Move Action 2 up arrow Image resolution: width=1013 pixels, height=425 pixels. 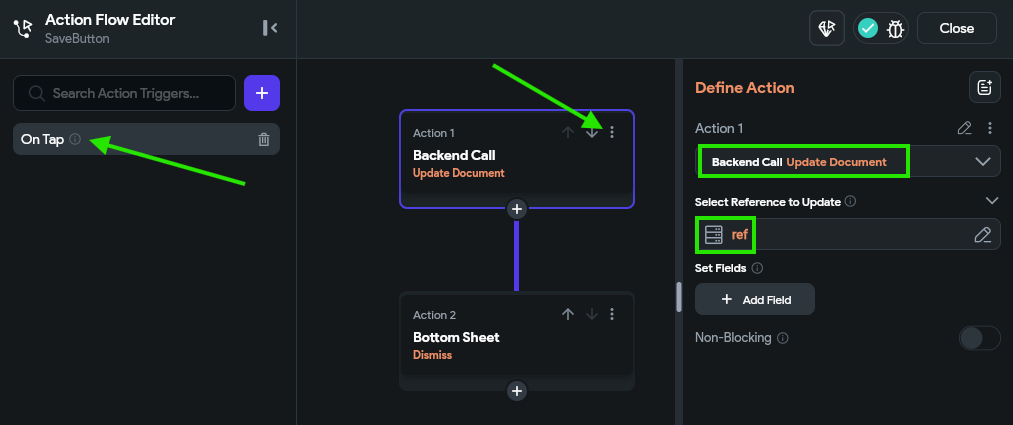click(x=568, y=315)
